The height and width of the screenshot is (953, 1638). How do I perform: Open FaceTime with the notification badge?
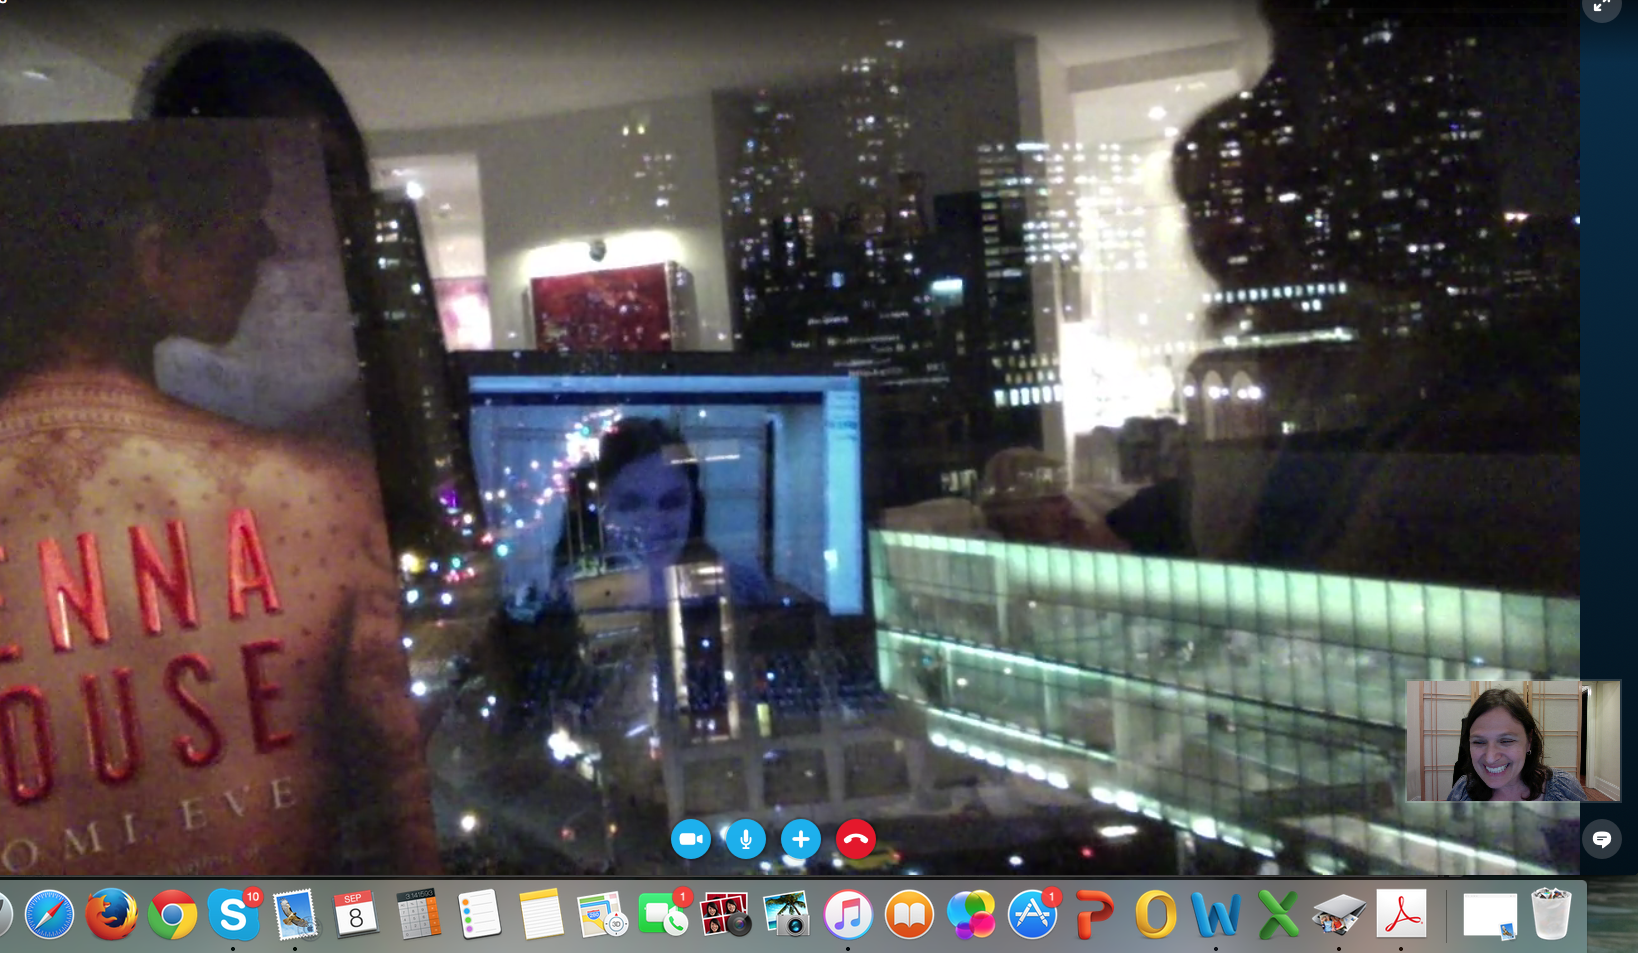[x=661, y=915]
